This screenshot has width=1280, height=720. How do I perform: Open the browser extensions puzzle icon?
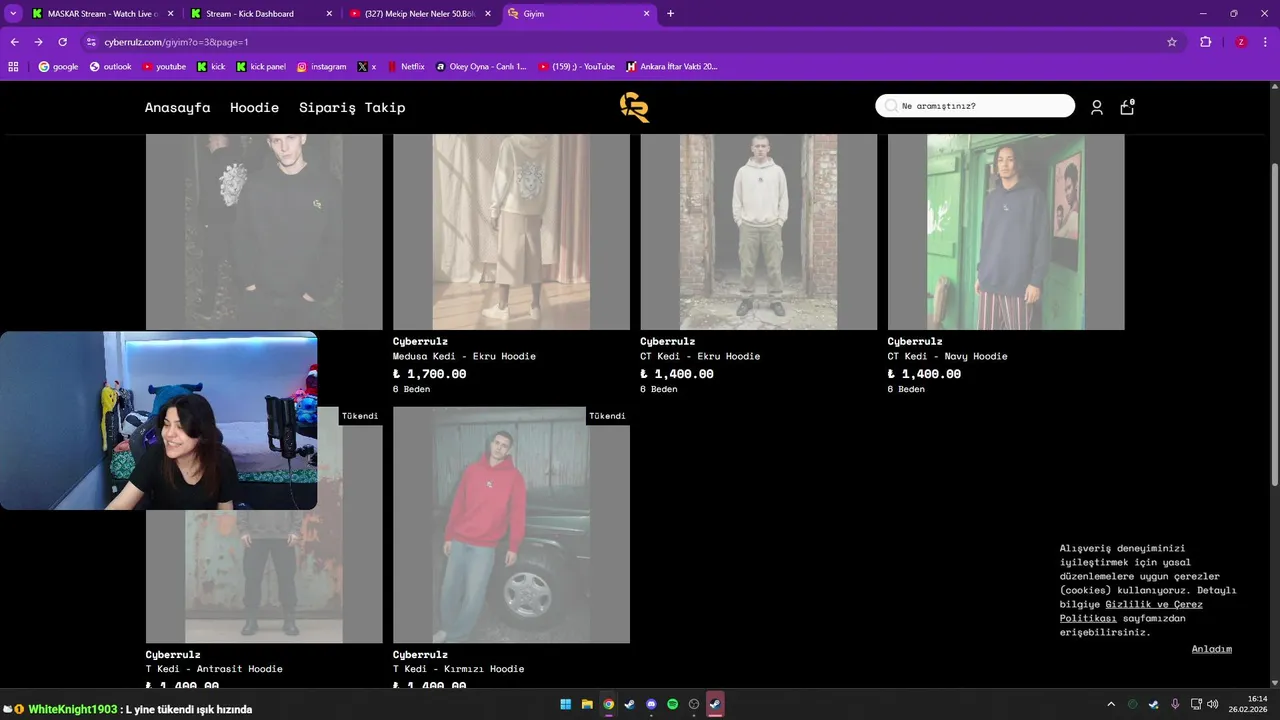tap(1205, 42)
